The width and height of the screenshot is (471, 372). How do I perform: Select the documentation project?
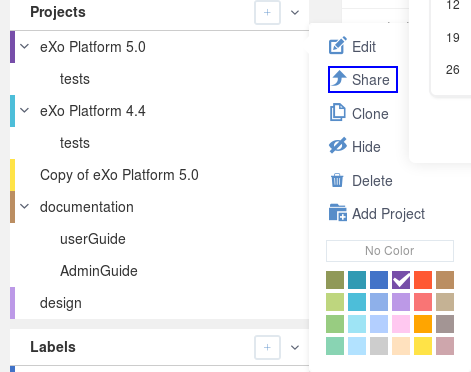point(87,207)
